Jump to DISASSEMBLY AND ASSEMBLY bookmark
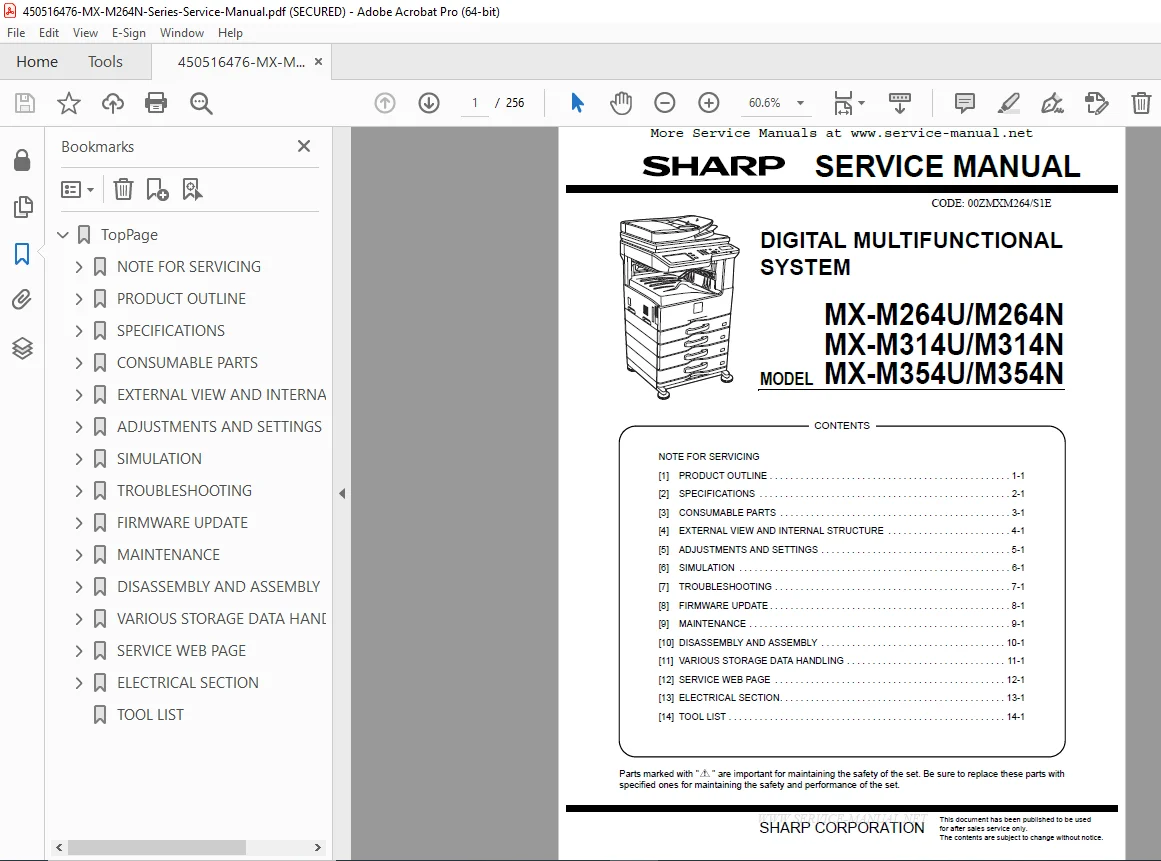Image resolution: width=1161 pixels, height=861 pixels. (218, 586)
